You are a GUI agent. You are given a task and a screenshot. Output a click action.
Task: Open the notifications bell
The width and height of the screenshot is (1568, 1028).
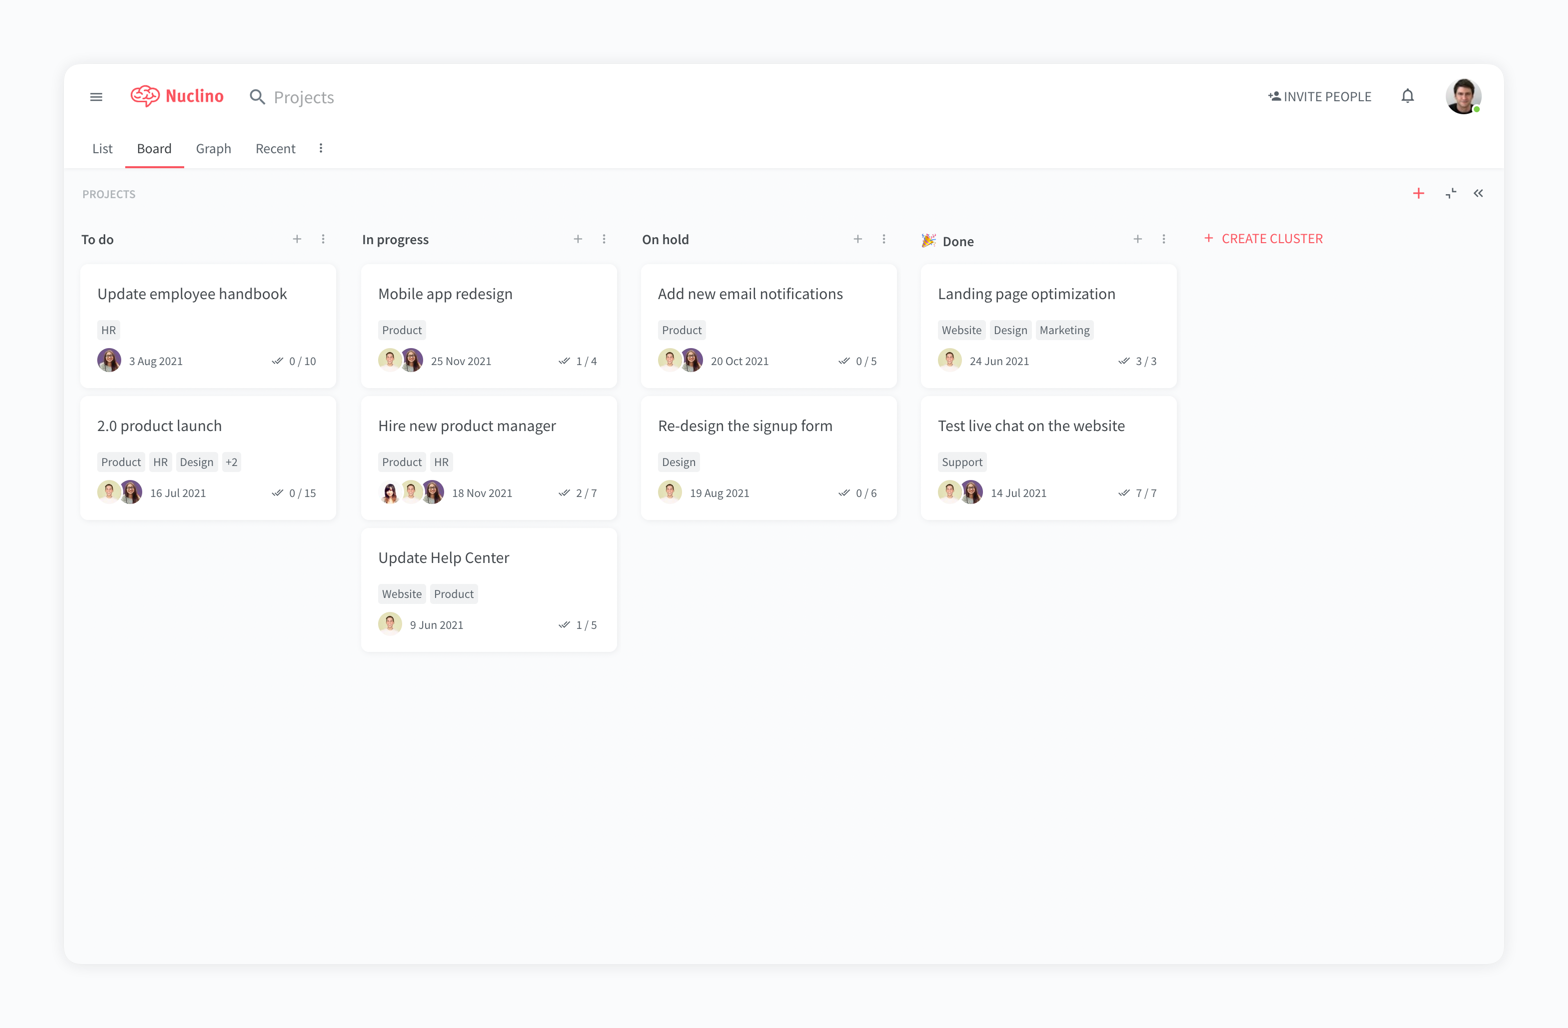click(x=1407, y=96)
